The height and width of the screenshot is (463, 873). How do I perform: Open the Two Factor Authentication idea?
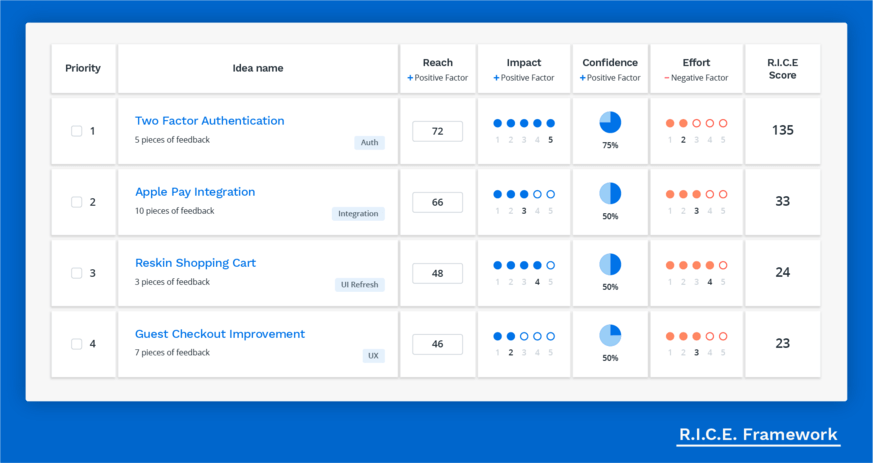209,121
